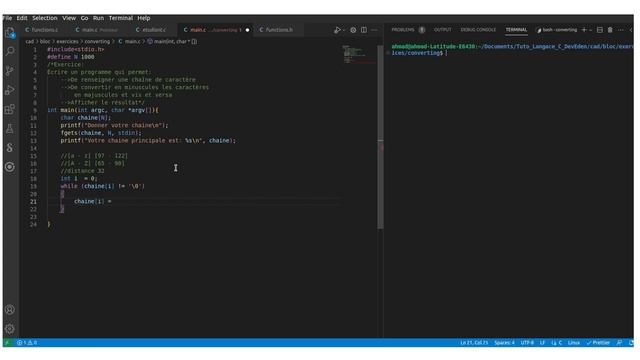This screenshot has height=360, width=640.
Task: Click the circular target icon in activity bar
Action: (x=10, y=167)
